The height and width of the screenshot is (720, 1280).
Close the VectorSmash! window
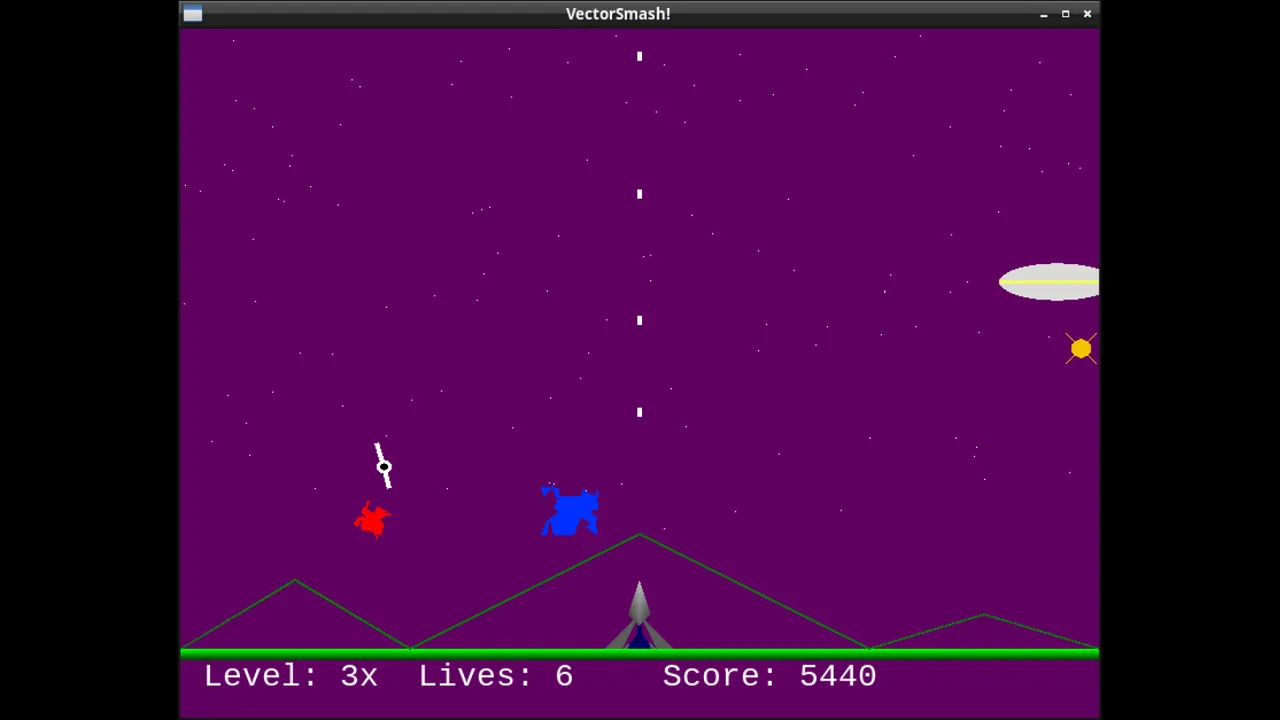click(x=1087, y=14)
